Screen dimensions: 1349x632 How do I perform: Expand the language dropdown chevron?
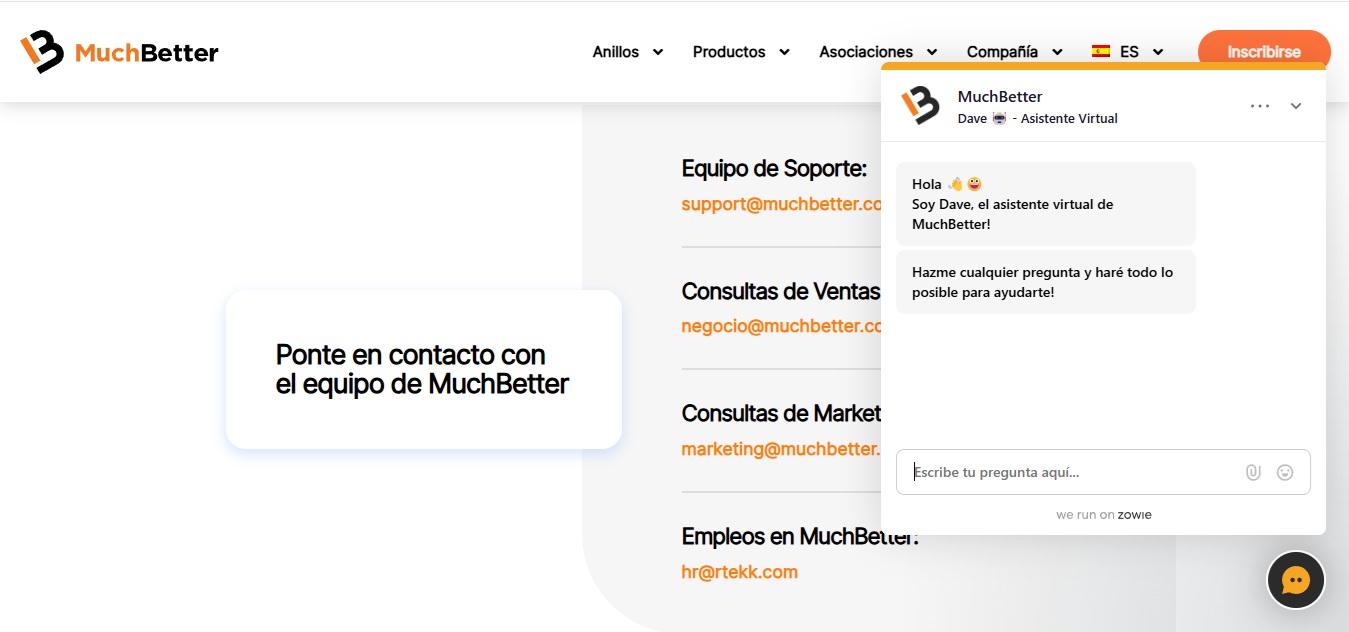[x=1158, y=52]
